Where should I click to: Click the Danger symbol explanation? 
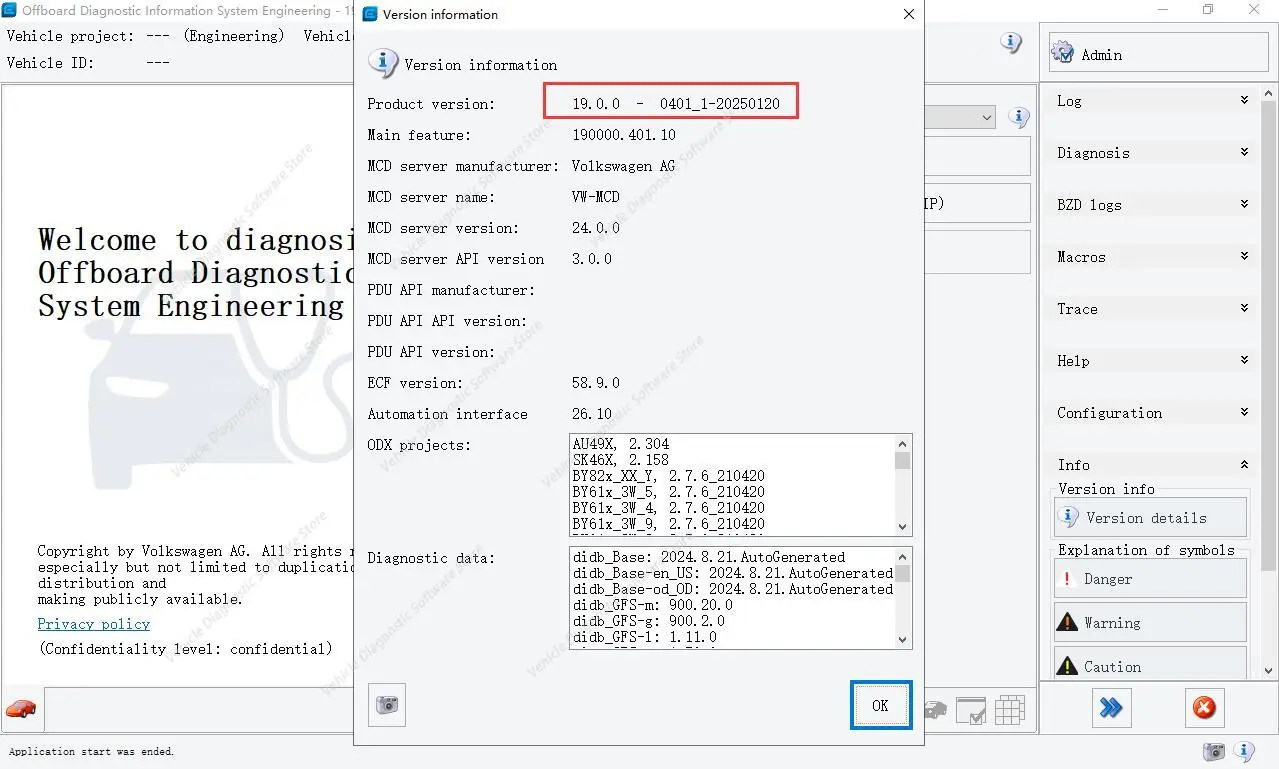click(1150, 579)
